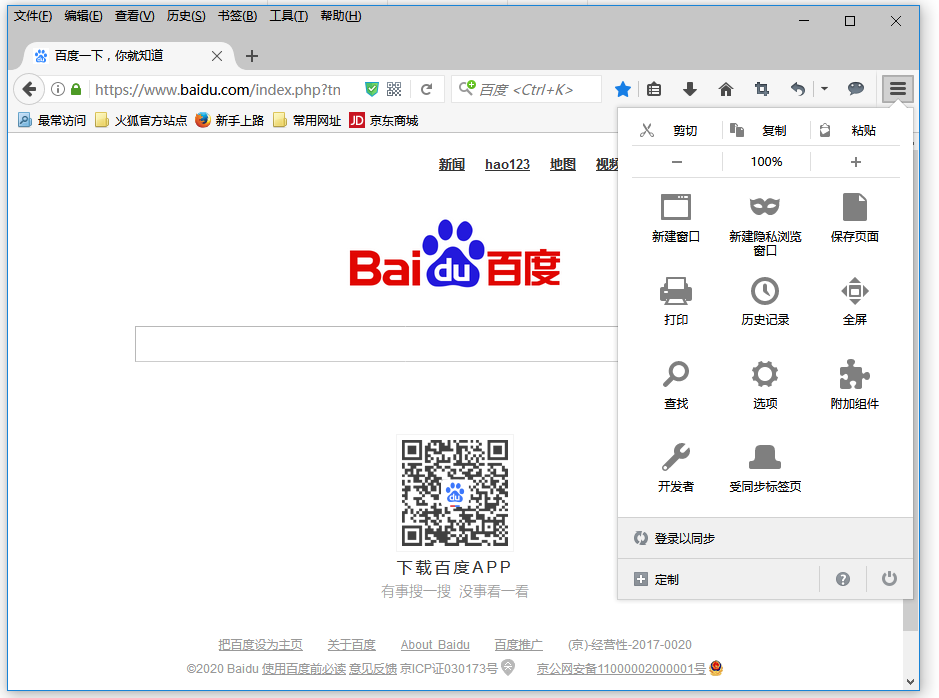Image resolution: width=939 pixels, height=698 pixels.
Task: Increase zoom with plus button
Action: (856, 162)
